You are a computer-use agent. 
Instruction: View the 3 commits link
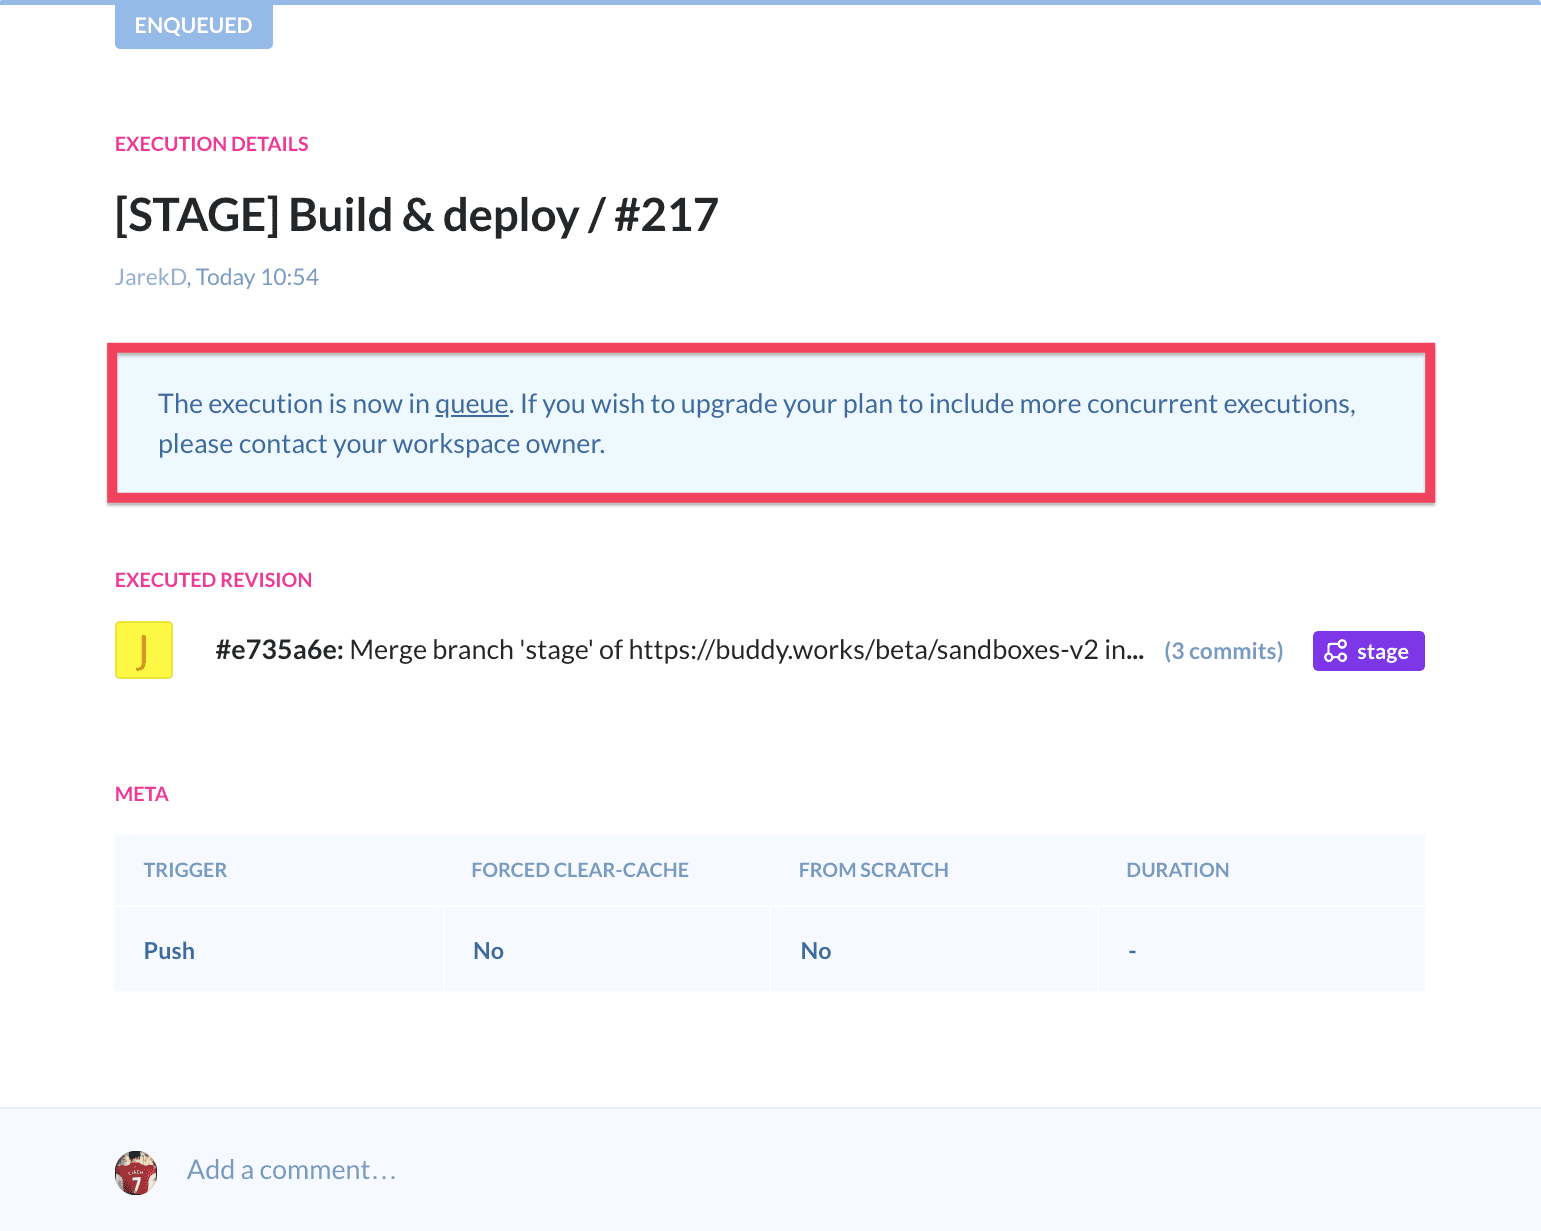[1223, 651]
